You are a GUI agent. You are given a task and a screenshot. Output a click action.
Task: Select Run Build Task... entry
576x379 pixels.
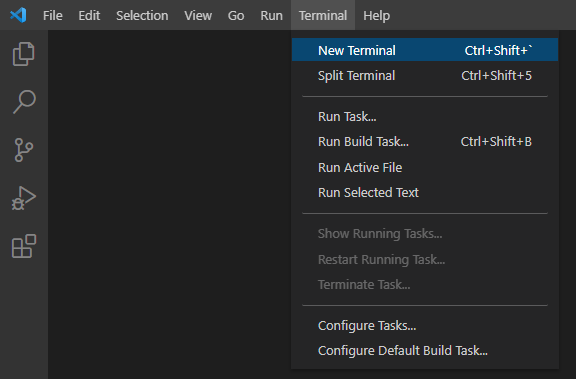(x=425, y=141)
